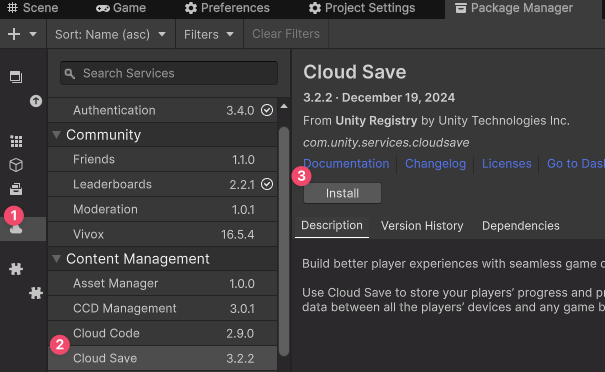Install the Cloud Save package
This screenshot has height=372, width=605.
pos(342,193)
